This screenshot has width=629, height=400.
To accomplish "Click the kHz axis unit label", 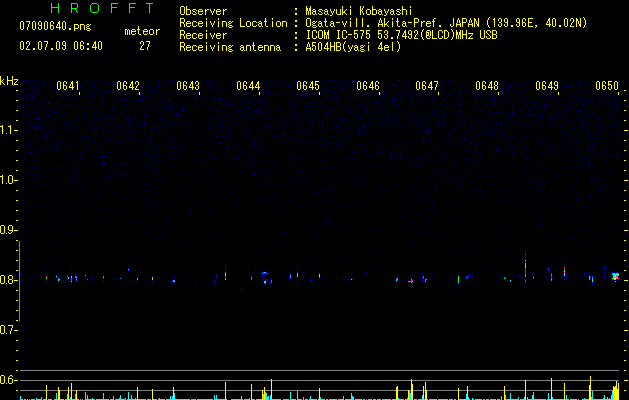I will (x=9, y=81).
